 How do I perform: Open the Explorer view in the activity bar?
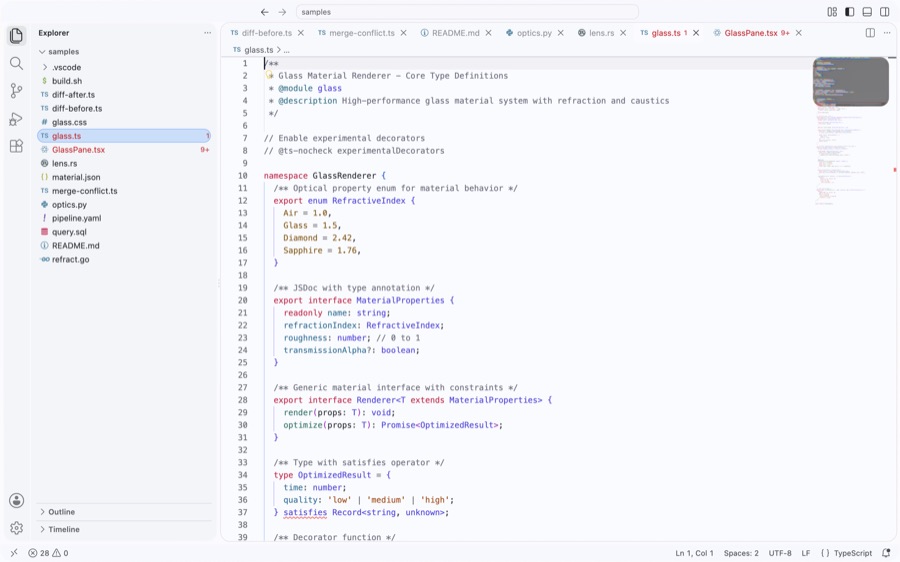pyautogui.click(x=16, y=36)
